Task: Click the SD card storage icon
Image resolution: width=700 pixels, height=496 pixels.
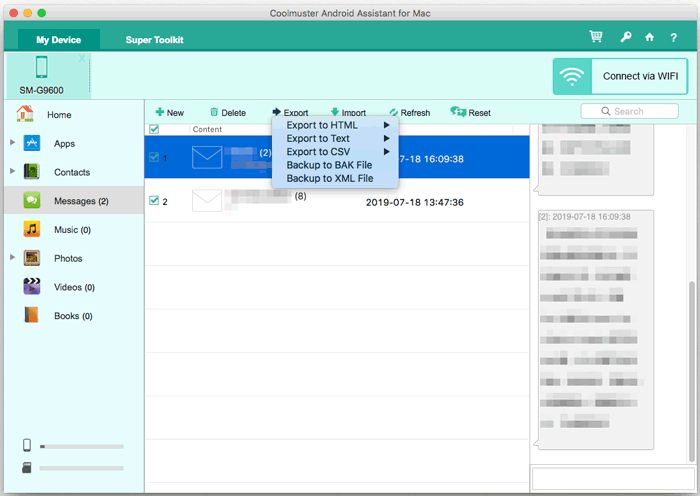Action: point(27,468)
